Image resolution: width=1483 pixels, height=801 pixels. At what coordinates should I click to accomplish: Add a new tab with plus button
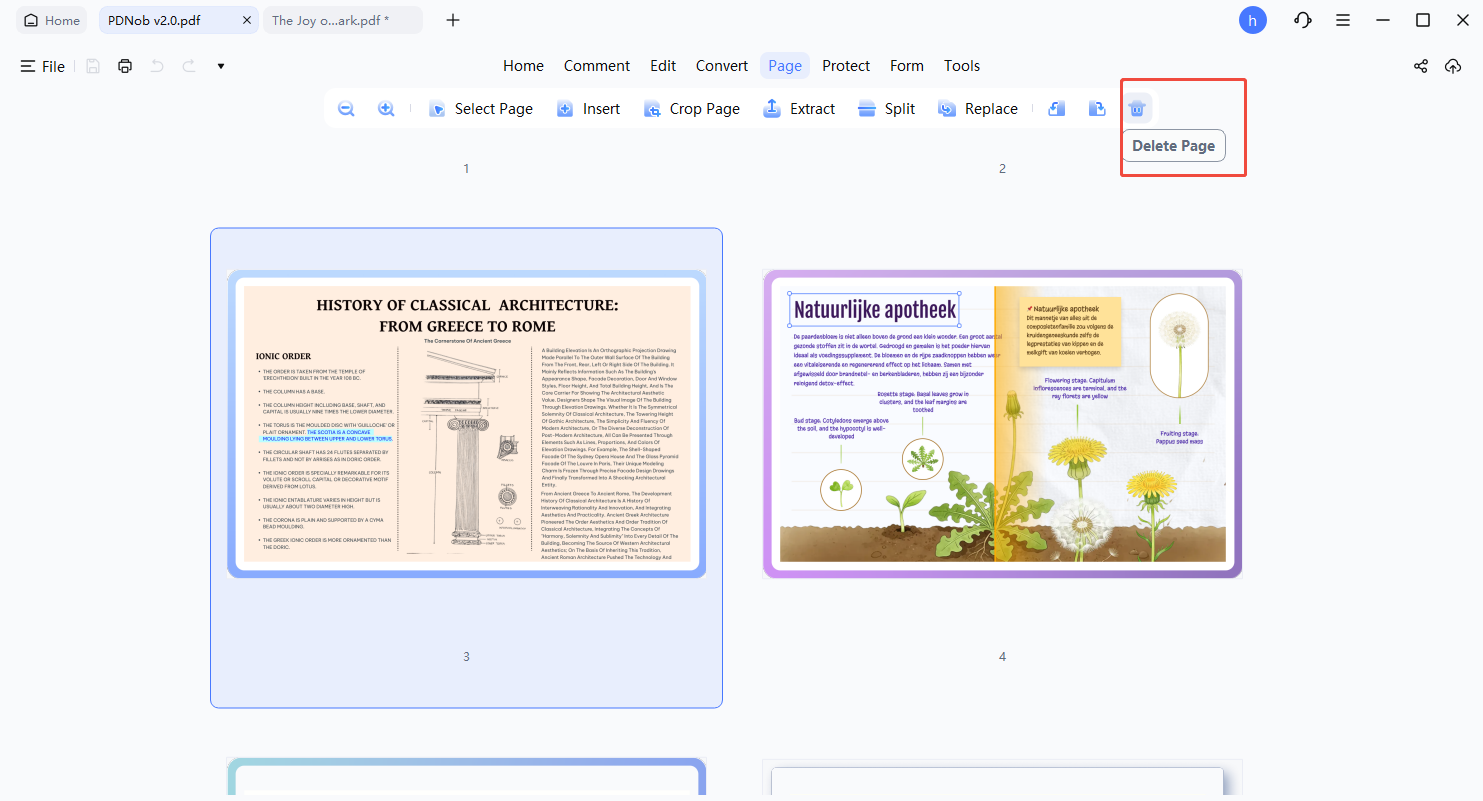pos(453,20)
